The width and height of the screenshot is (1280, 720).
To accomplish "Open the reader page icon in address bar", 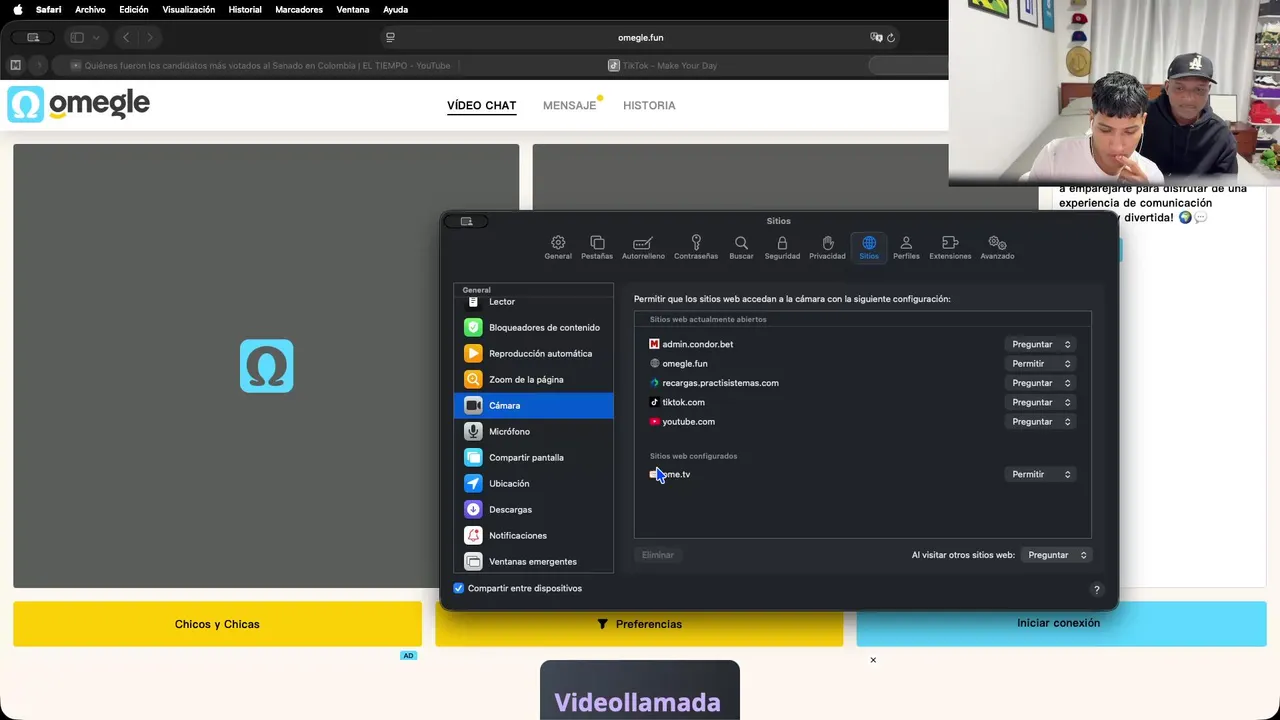I will [x=390, y=37].
